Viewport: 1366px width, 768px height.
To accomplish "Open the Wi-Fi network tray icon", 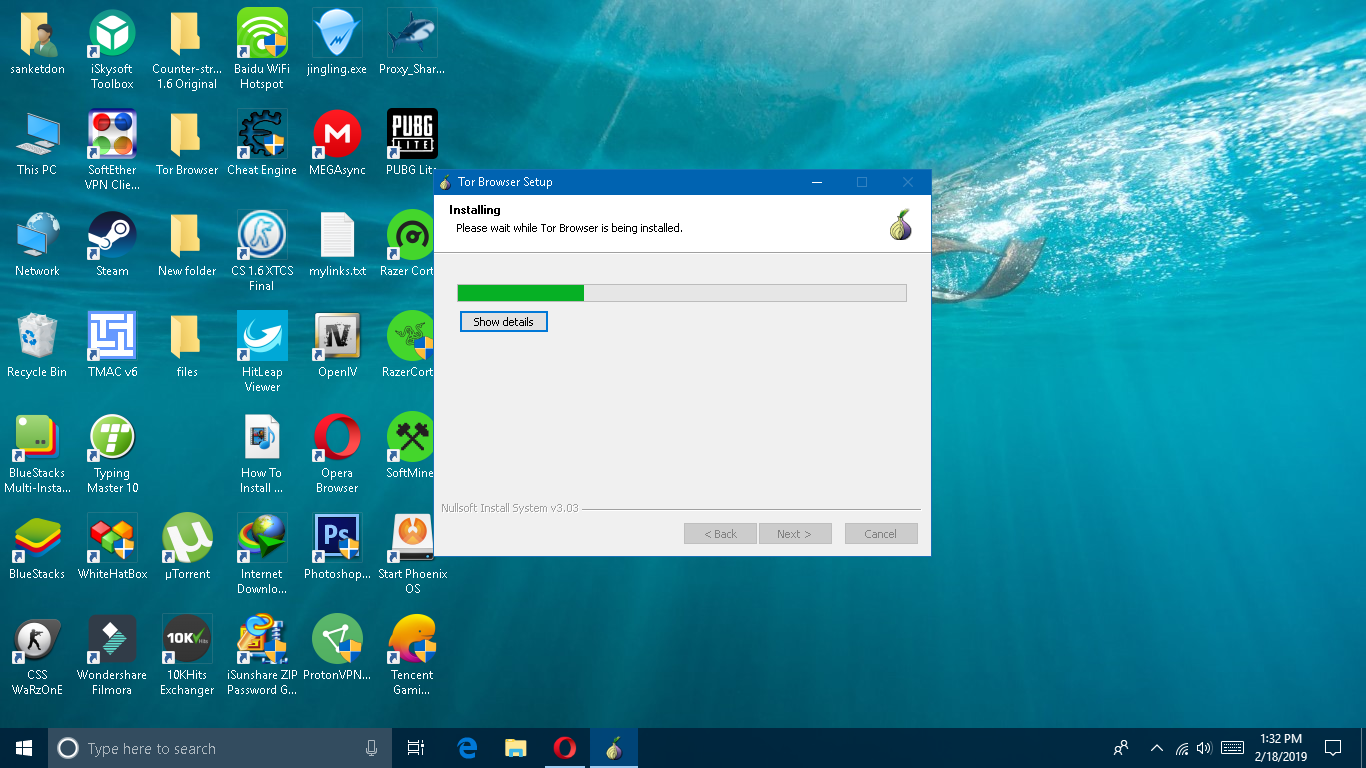I will [x=1182, y=748].
